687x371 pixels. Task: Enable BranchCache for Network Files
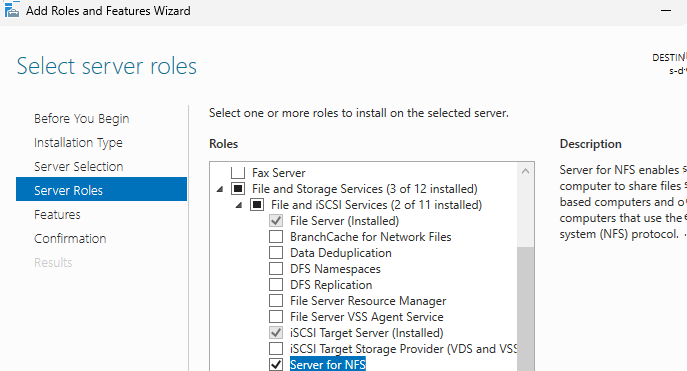(276, 237)
